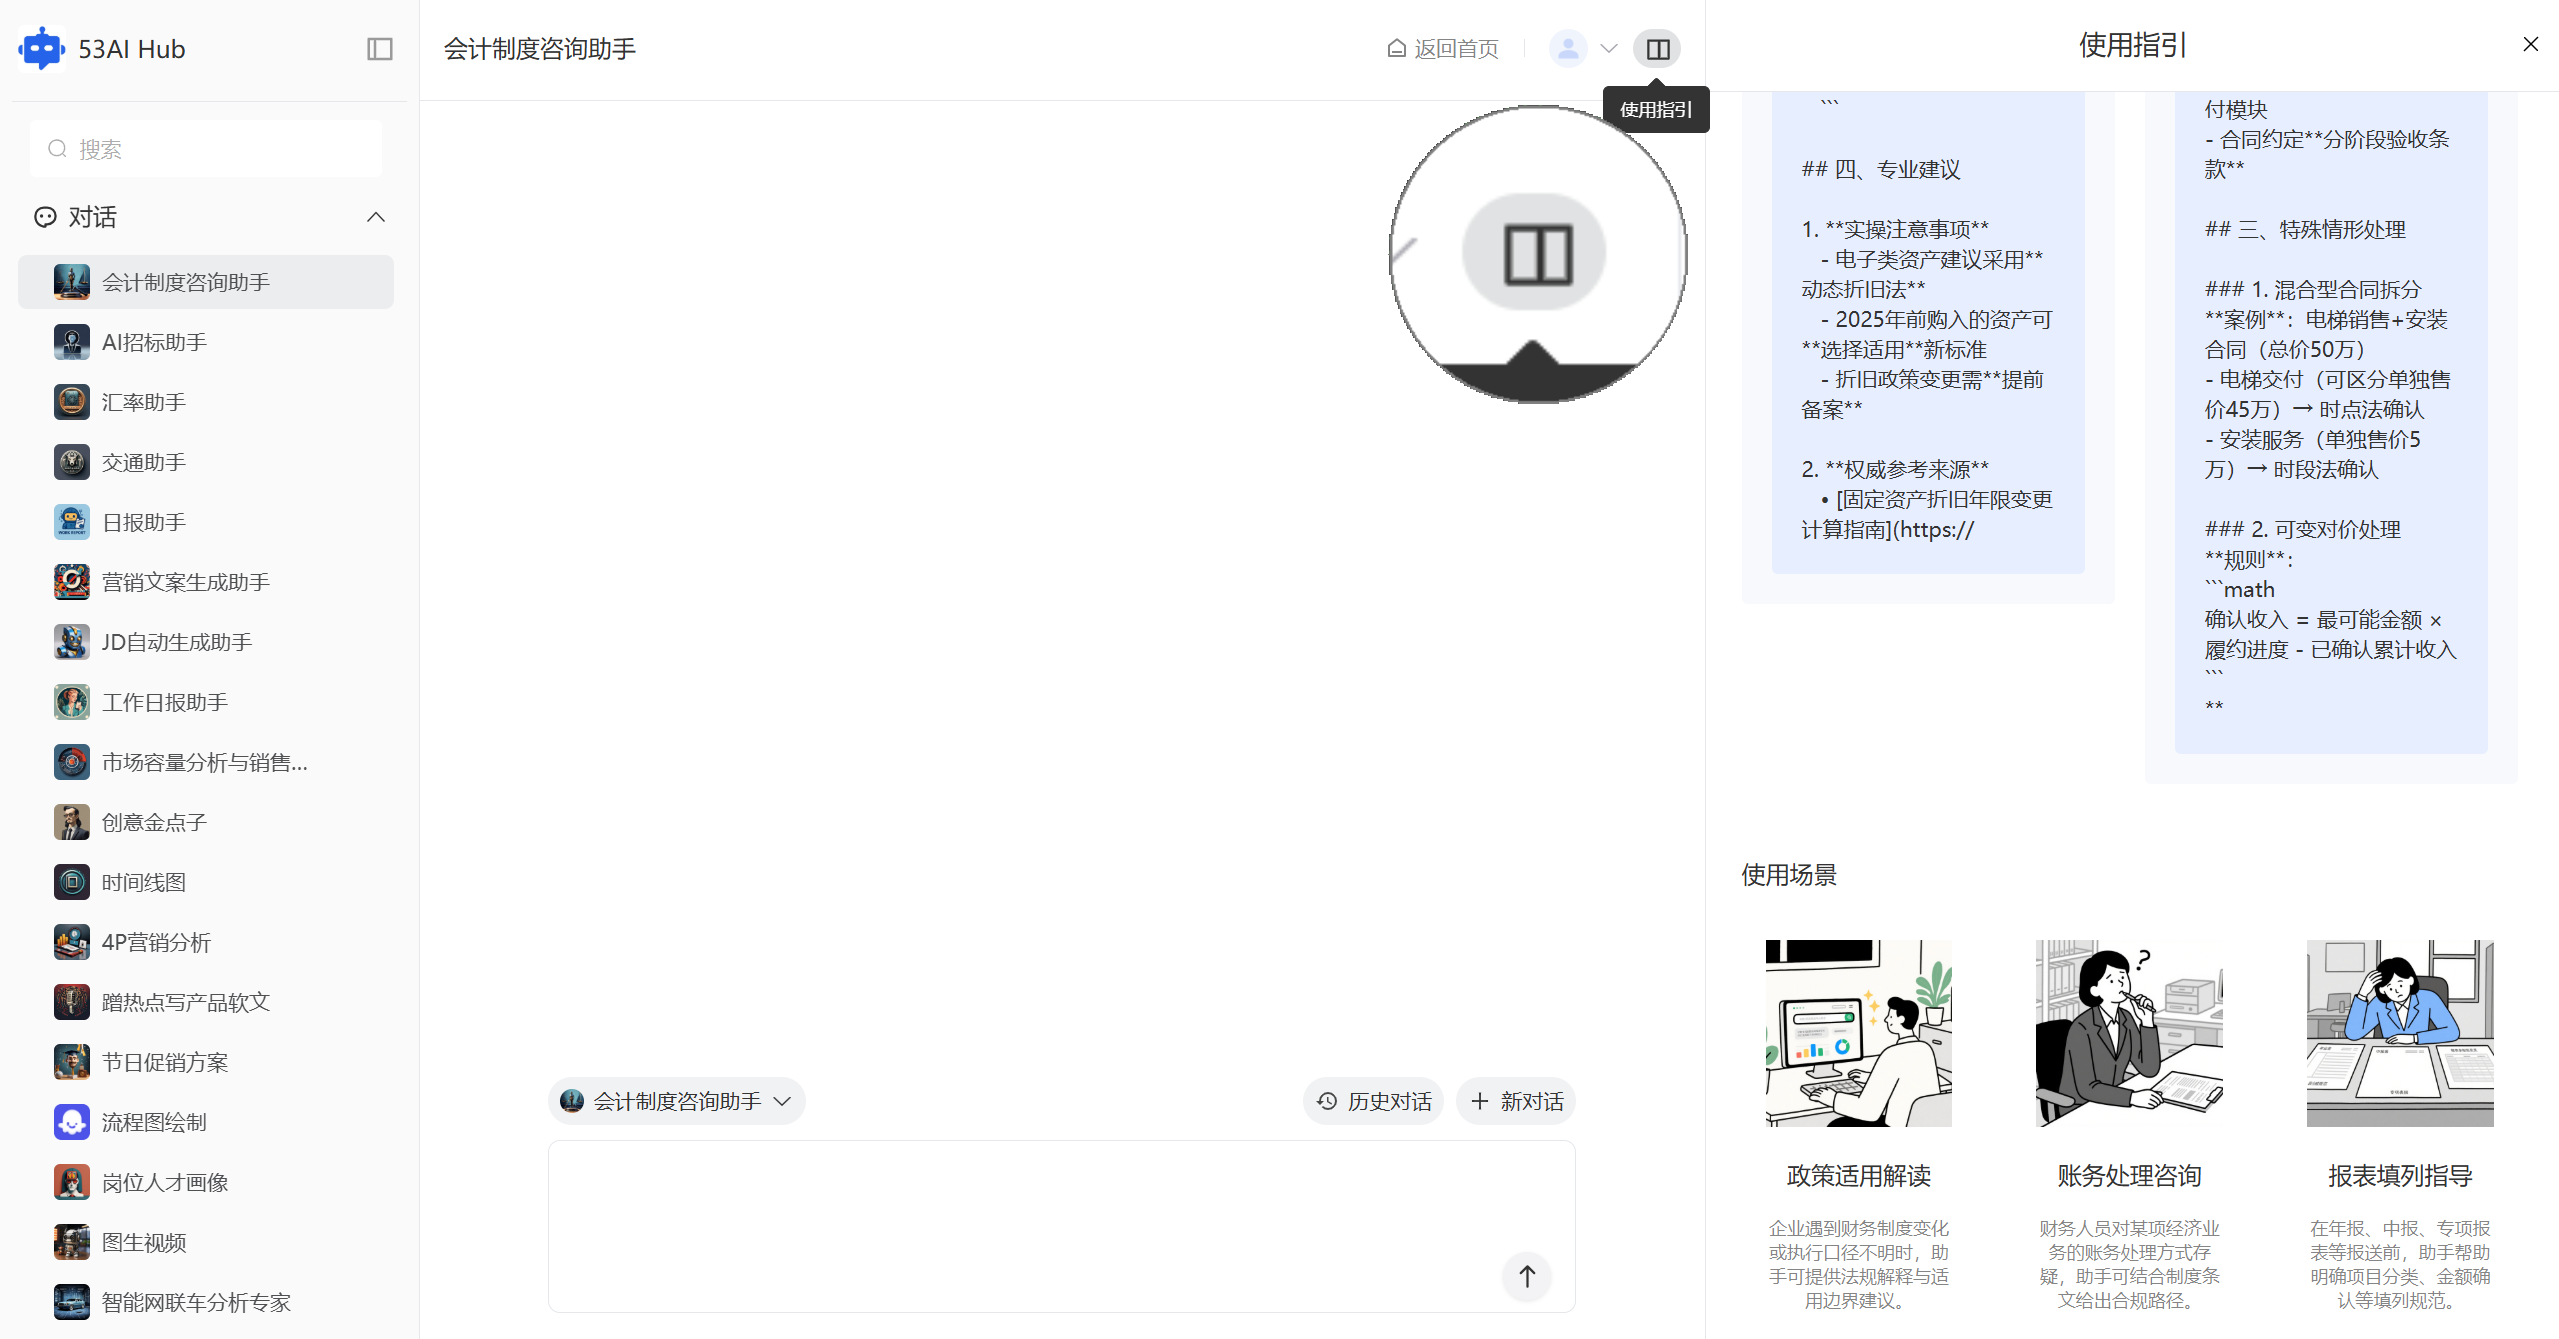Click the 报表填列指导 illustration

point(2400,1033)
